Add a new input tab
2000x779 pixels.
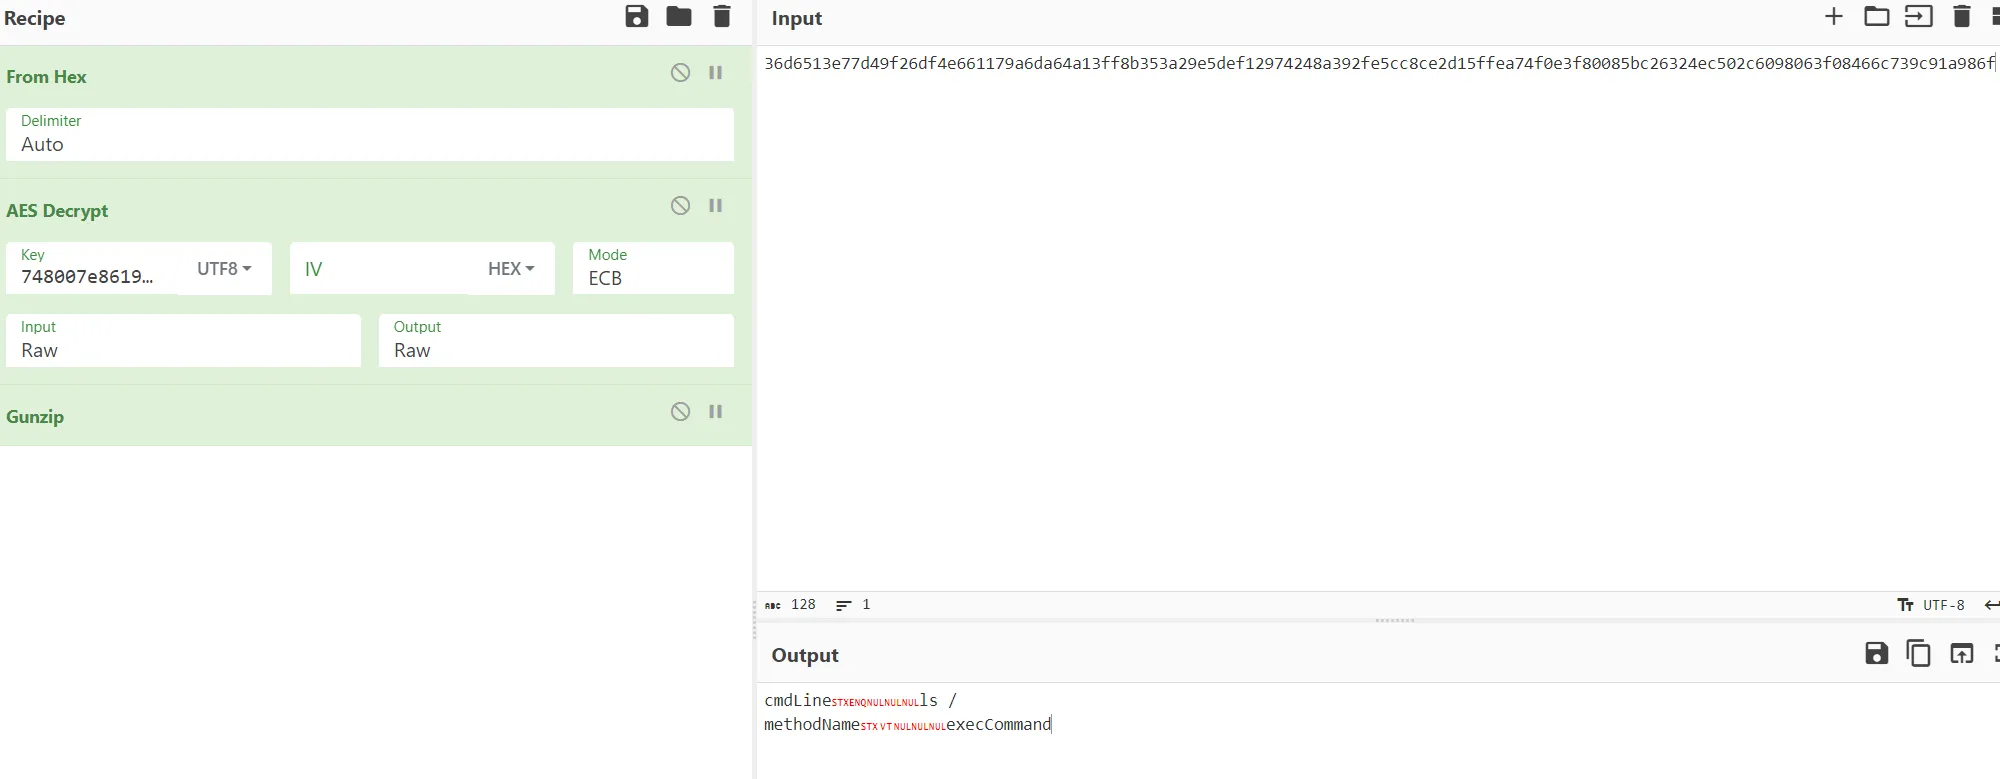[x=1833, y=17]
